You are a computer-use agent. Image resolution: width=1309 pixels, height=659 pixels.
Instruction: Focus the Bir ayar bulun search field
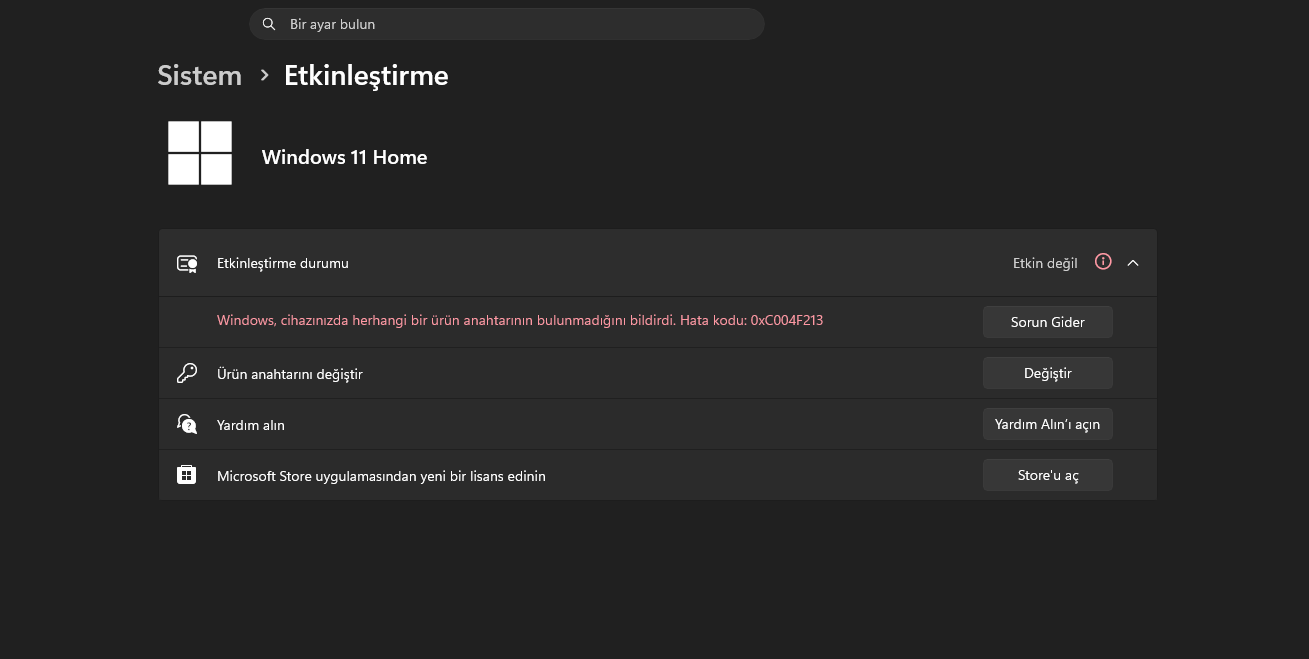click(x=507, y=24)
